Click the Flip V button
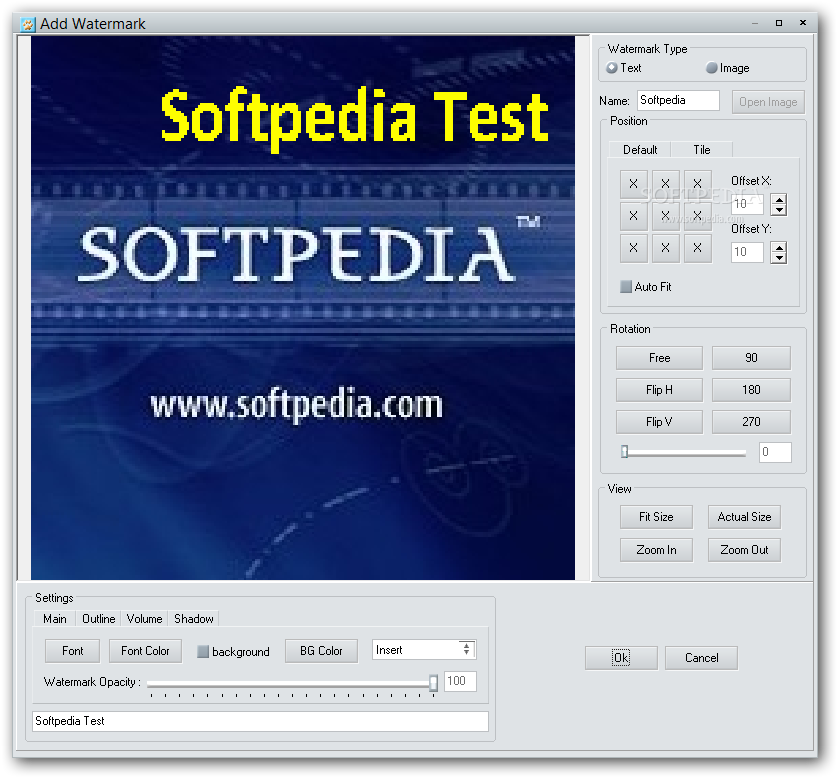 point(659,422)
